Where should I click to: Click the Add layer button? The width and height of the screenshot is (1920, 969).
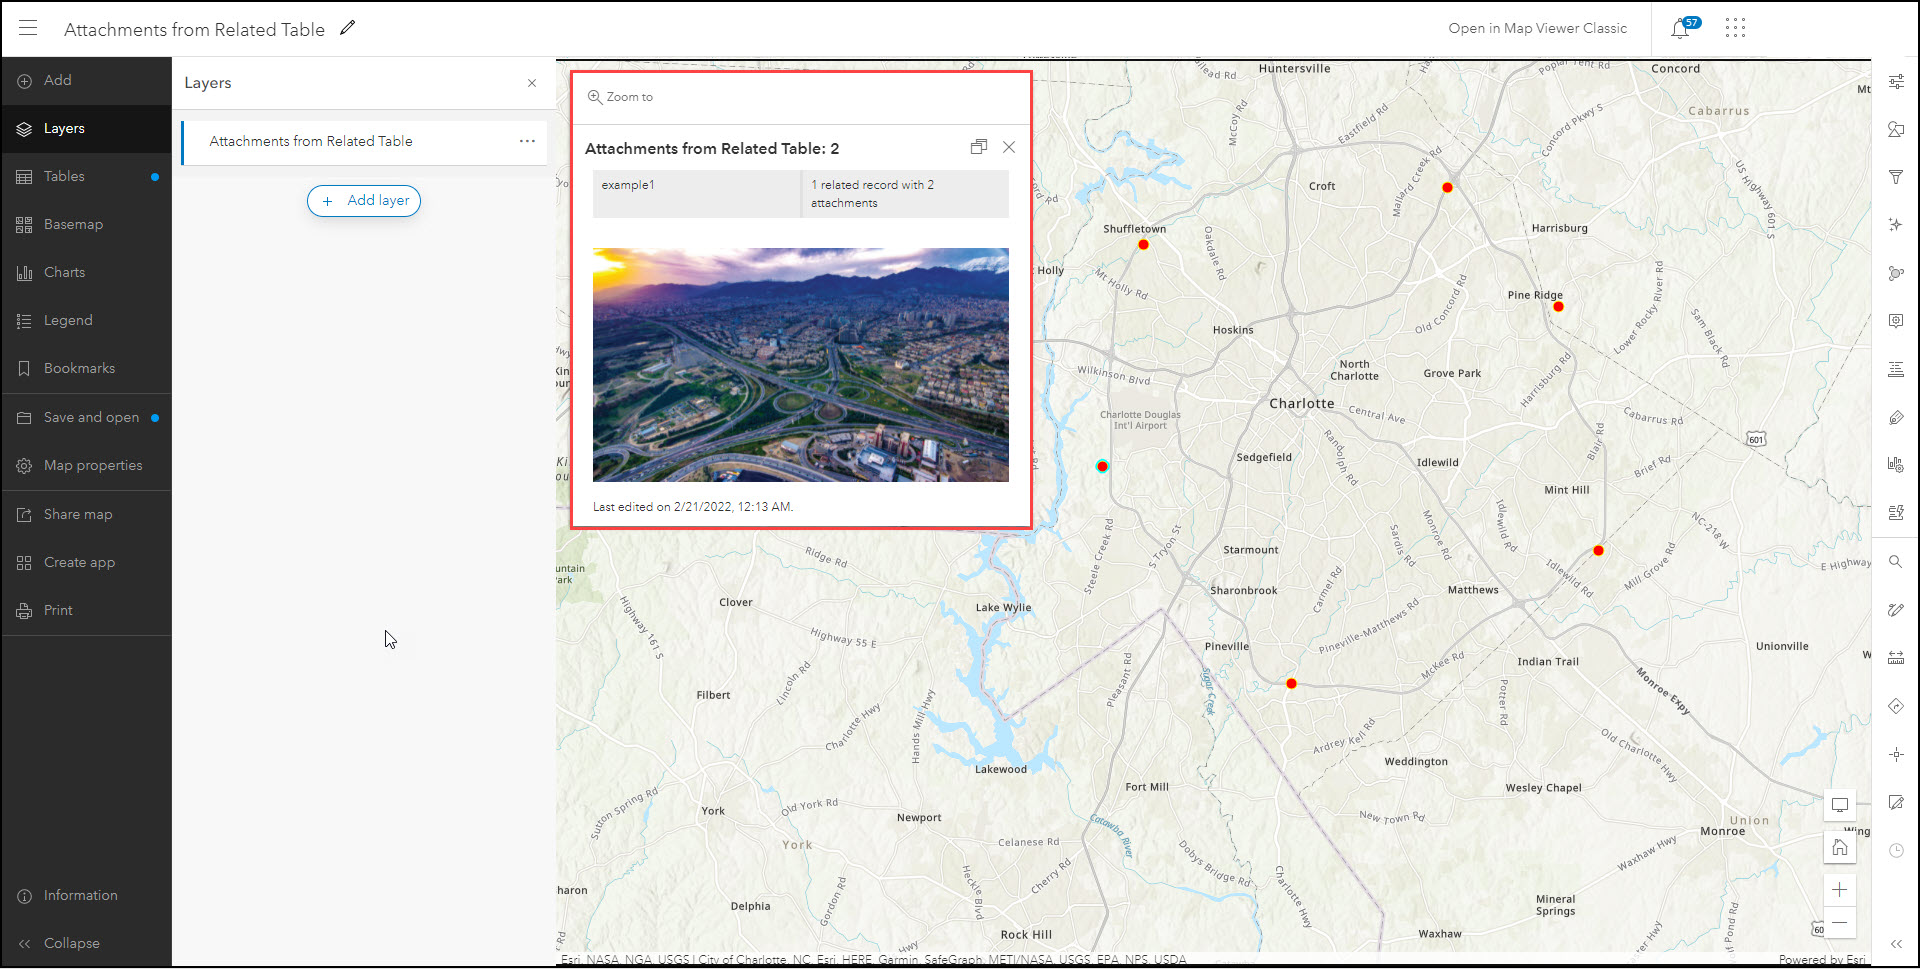click(364, 201)
